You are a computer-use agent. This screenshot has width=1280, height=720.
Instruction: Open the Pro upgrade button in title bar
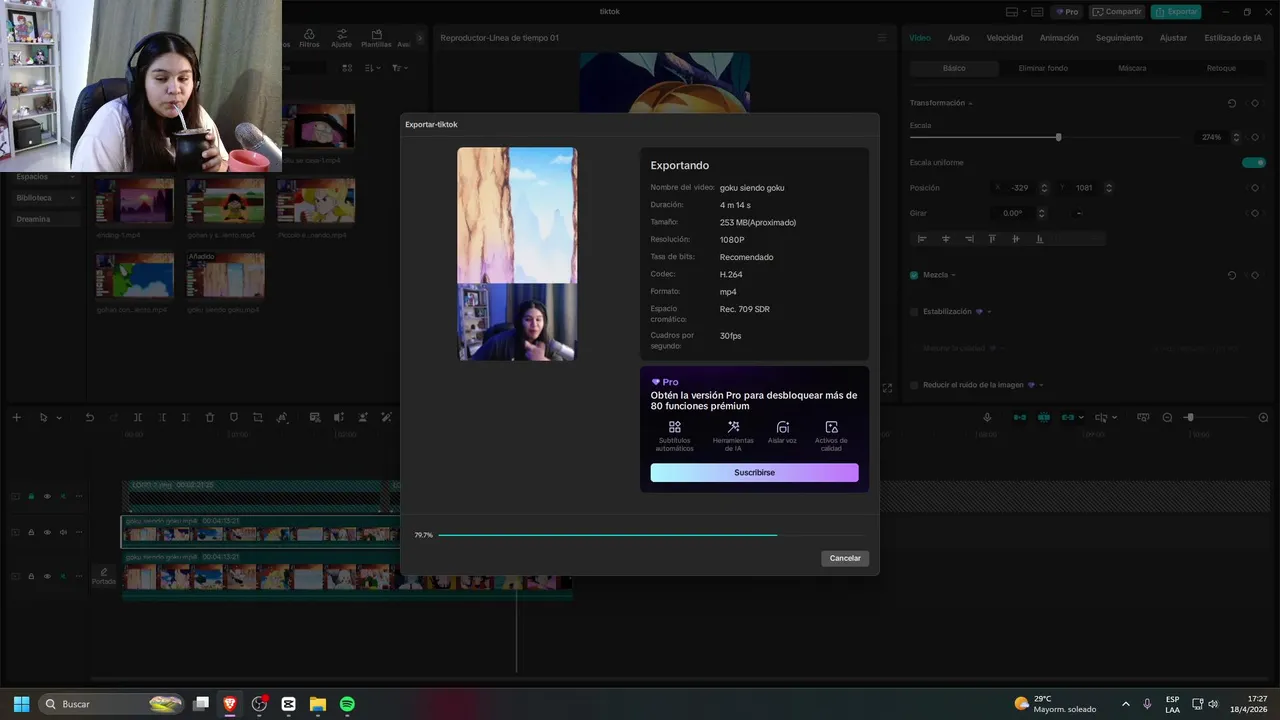pos(1066,12)
